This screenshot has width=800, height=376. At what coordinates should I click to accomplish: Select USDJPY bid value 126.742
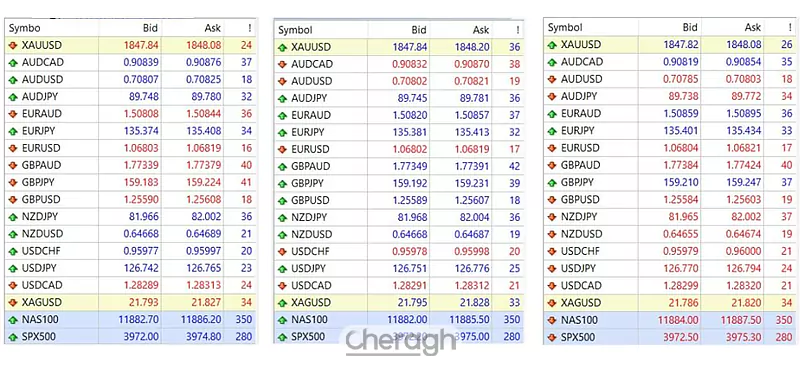pyautogui.click(x=141, y=268)
